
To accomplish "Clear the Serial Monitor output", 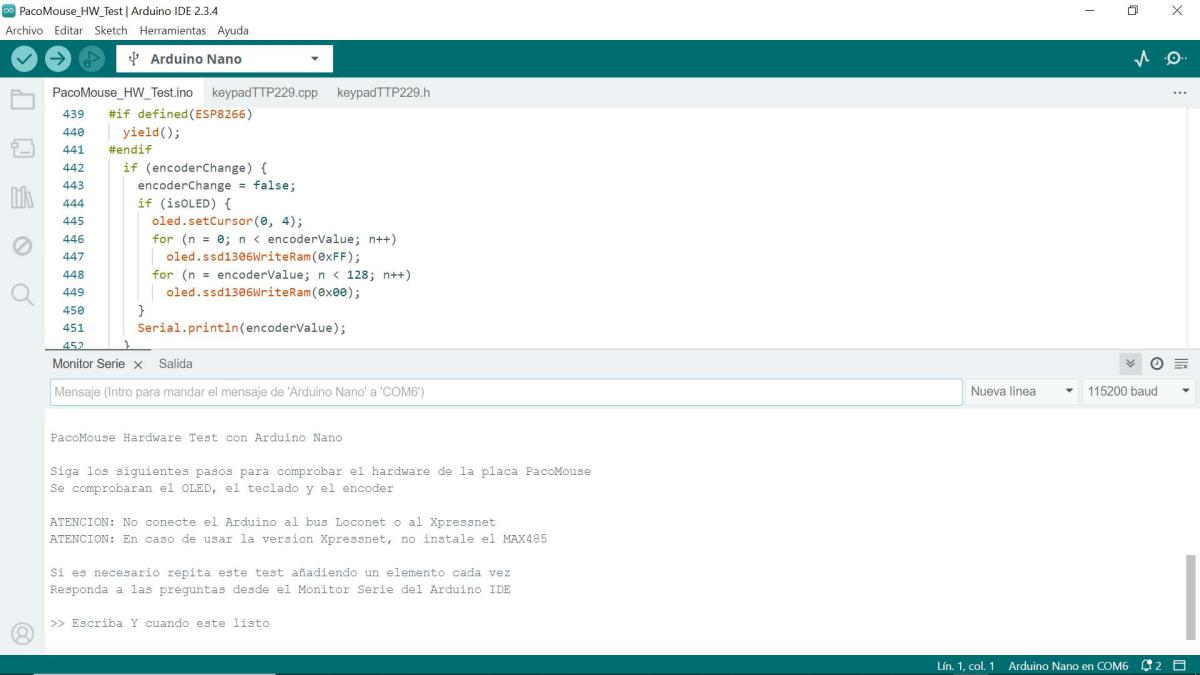I will coord(1181,364).
